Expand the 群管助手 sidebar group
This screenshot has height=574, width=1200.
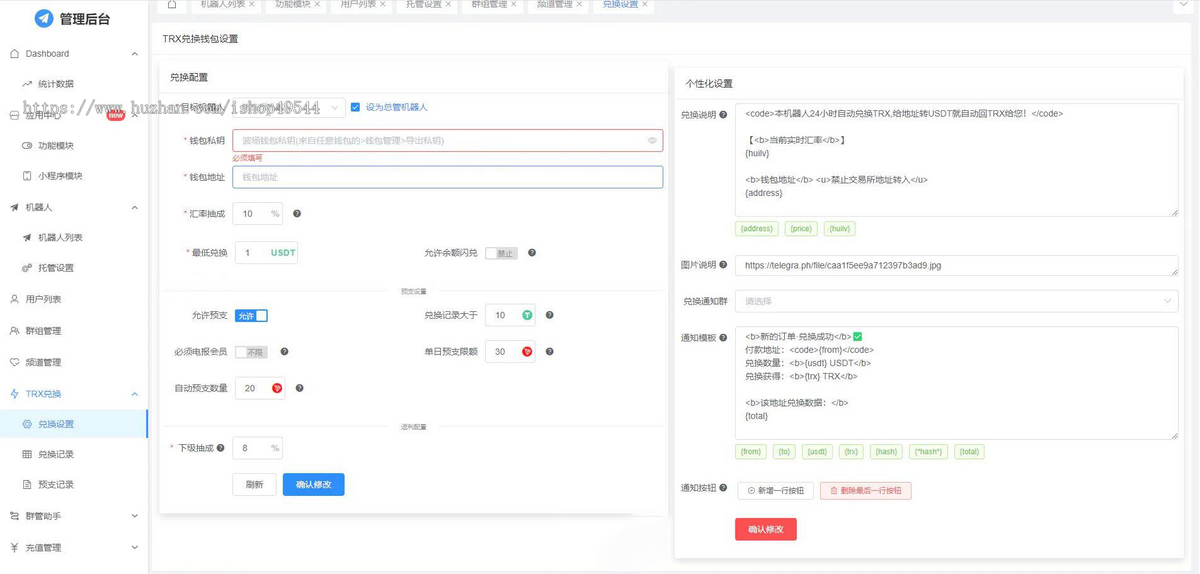point(135,516)
